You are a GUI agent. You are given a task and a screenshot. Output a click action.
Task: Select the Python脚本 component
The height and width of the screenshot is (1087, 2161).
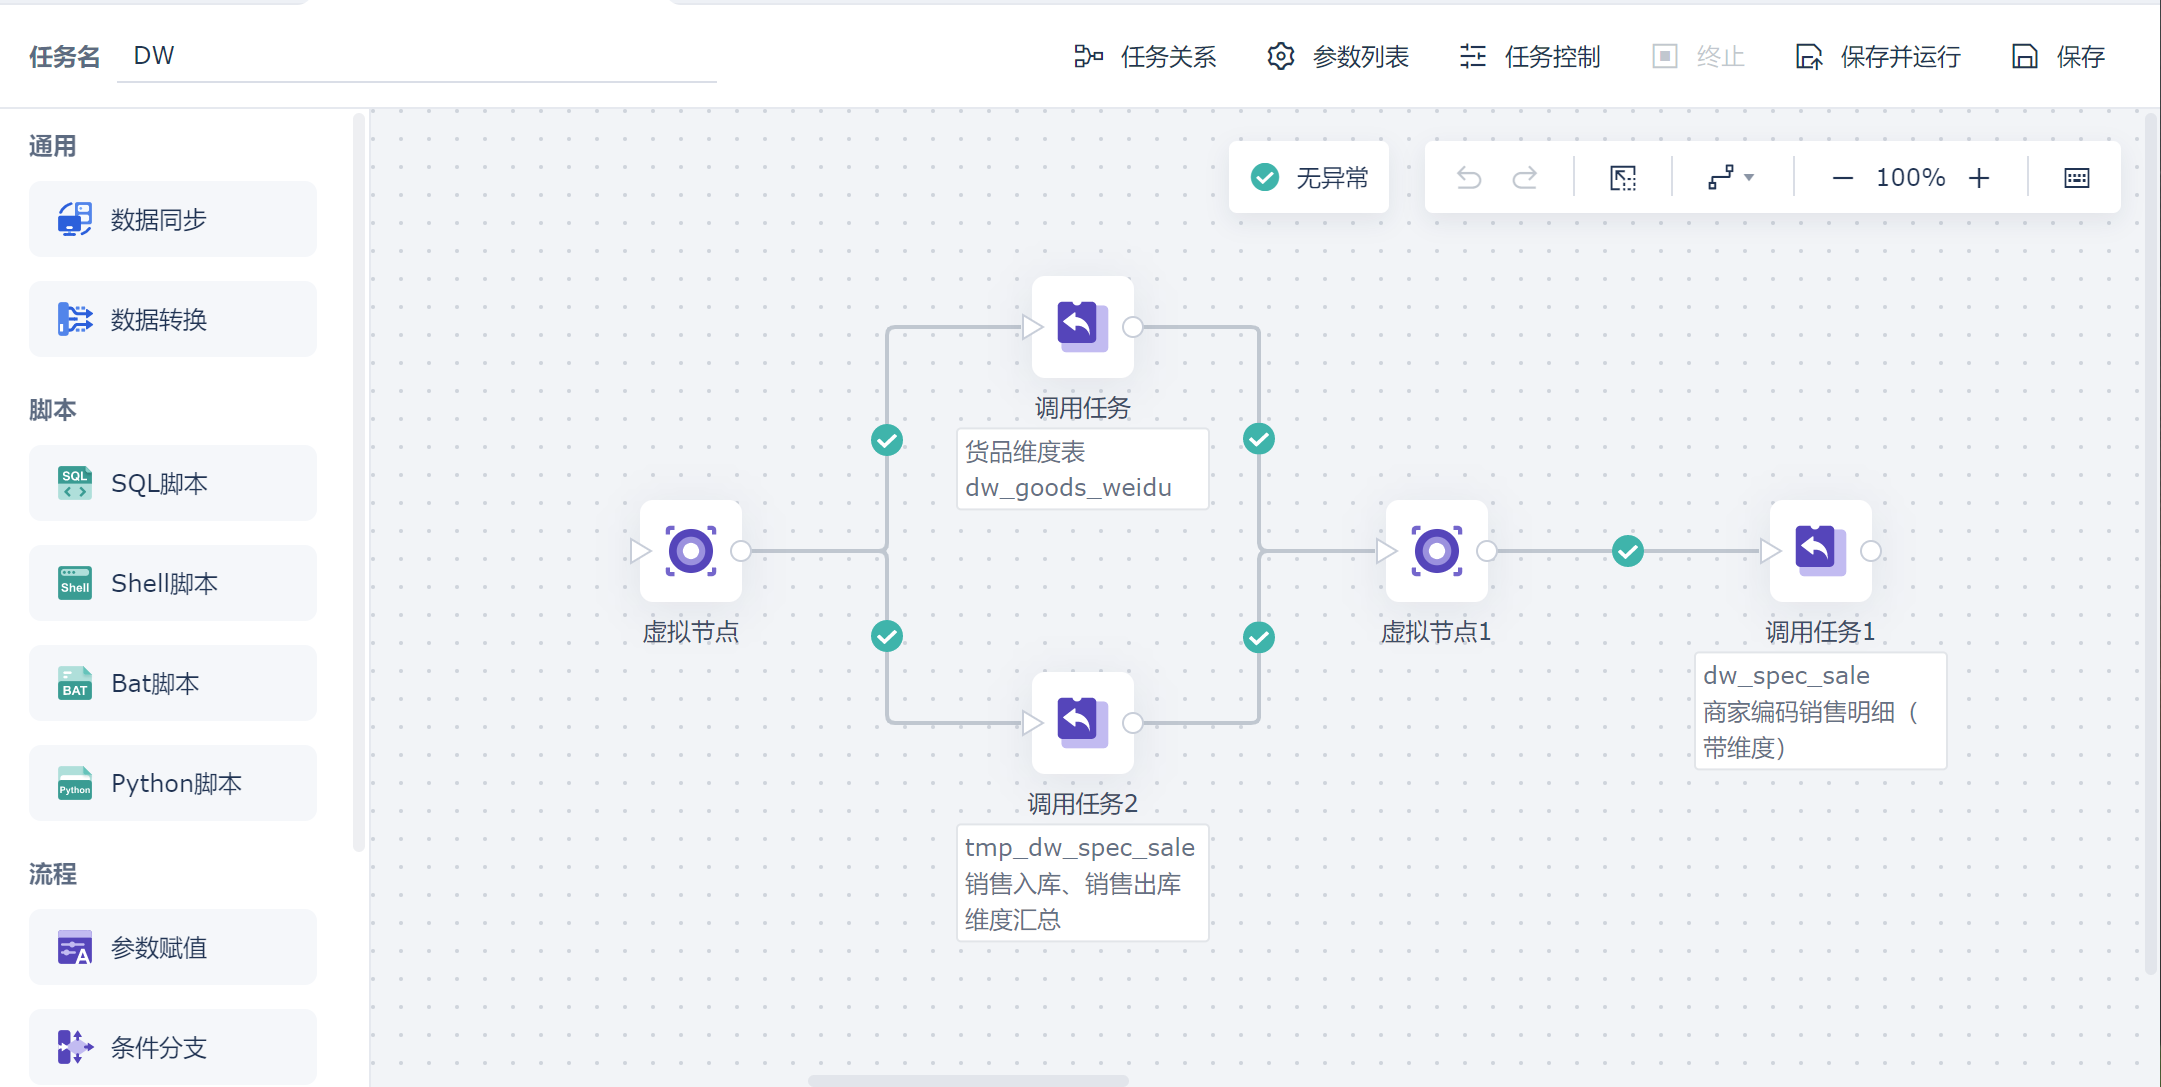click(173, 783)
